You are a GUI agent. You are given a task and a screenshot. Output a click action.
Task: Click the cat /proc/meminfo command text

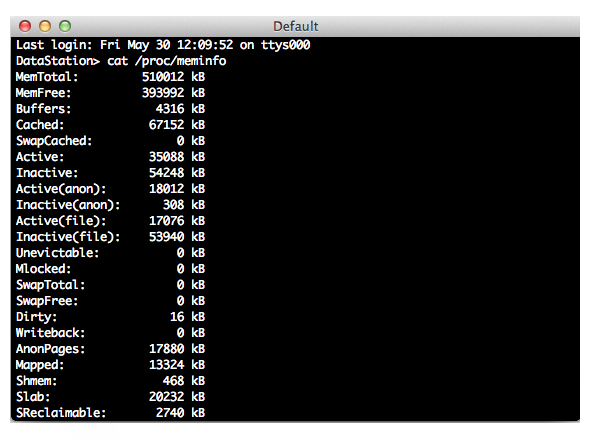click(x=167, y=61)
